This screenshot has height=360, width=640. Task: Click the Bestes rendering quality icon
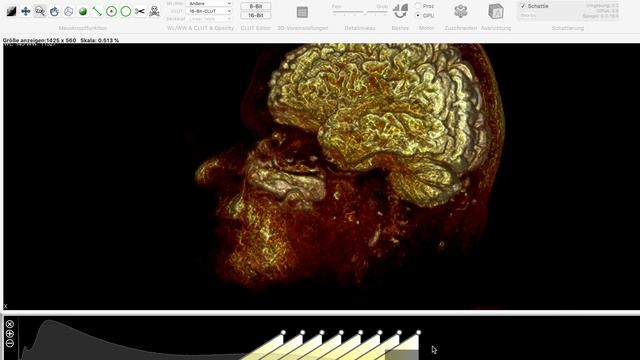[400, 11]
